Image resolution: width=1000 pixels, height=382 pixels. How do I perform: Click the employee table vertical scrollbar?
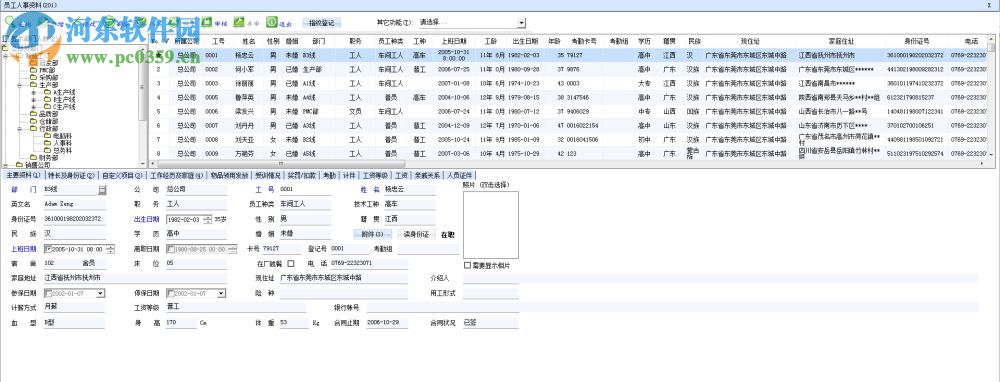[990, 97]
